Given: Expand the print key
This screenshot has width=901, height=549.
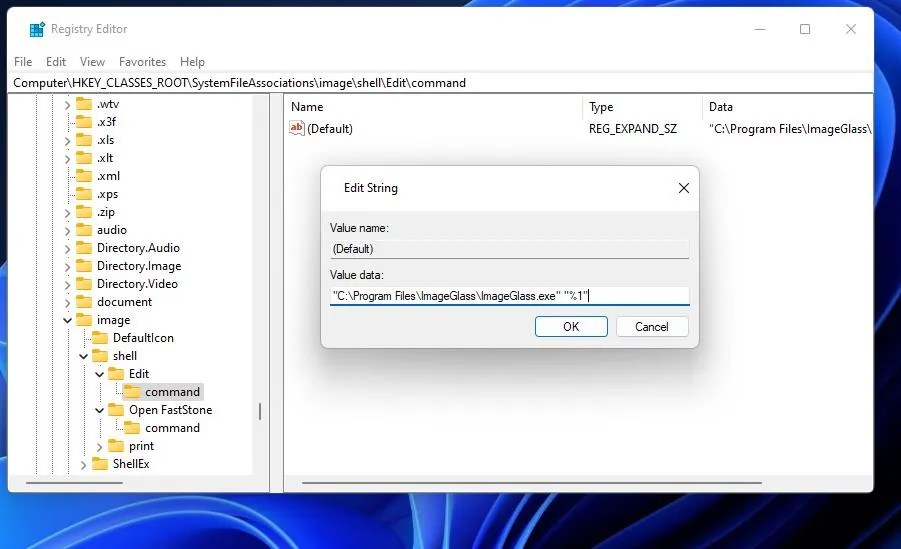Looking at the screenshot, I should point(99,447).
